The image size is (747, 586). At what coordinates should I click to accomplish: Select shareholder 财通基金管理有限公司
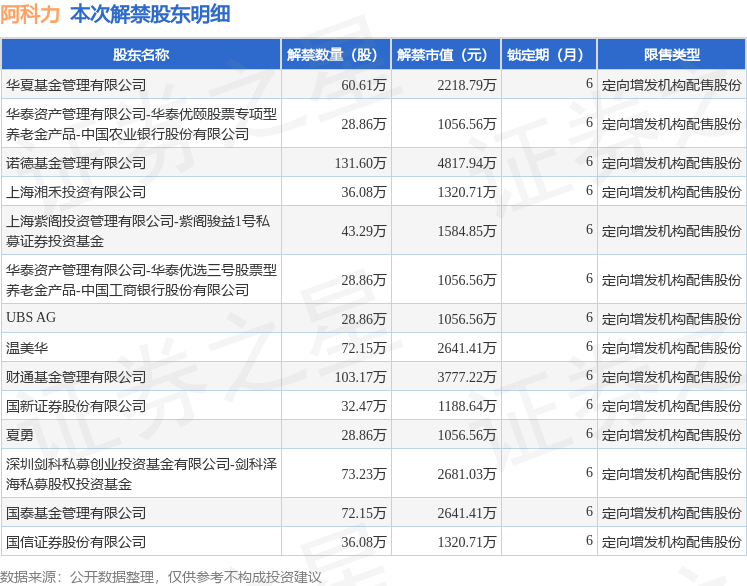pos(76,377)
